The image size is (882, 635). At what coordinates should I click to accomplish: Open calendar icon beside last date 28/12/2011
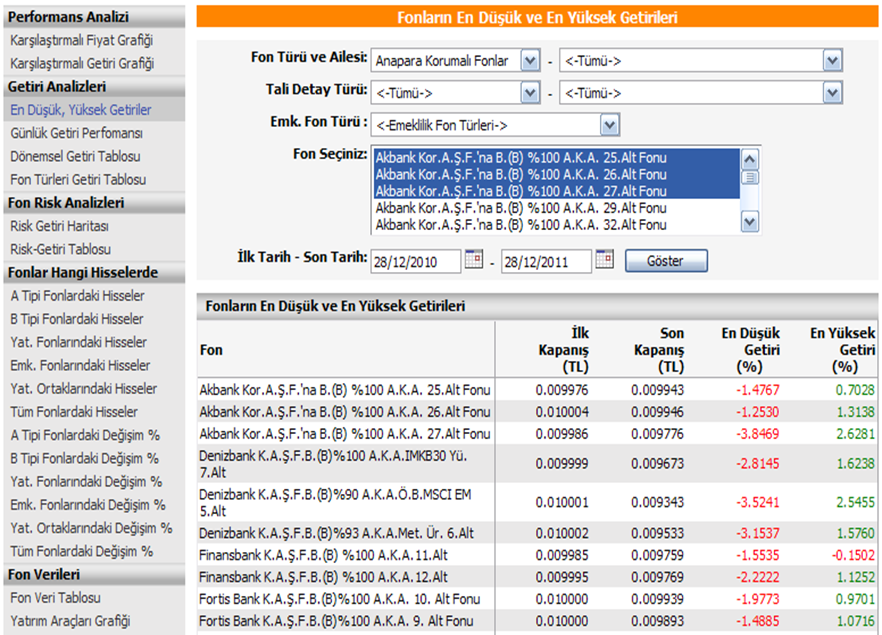pyautogui.click(x=604, y=259)
